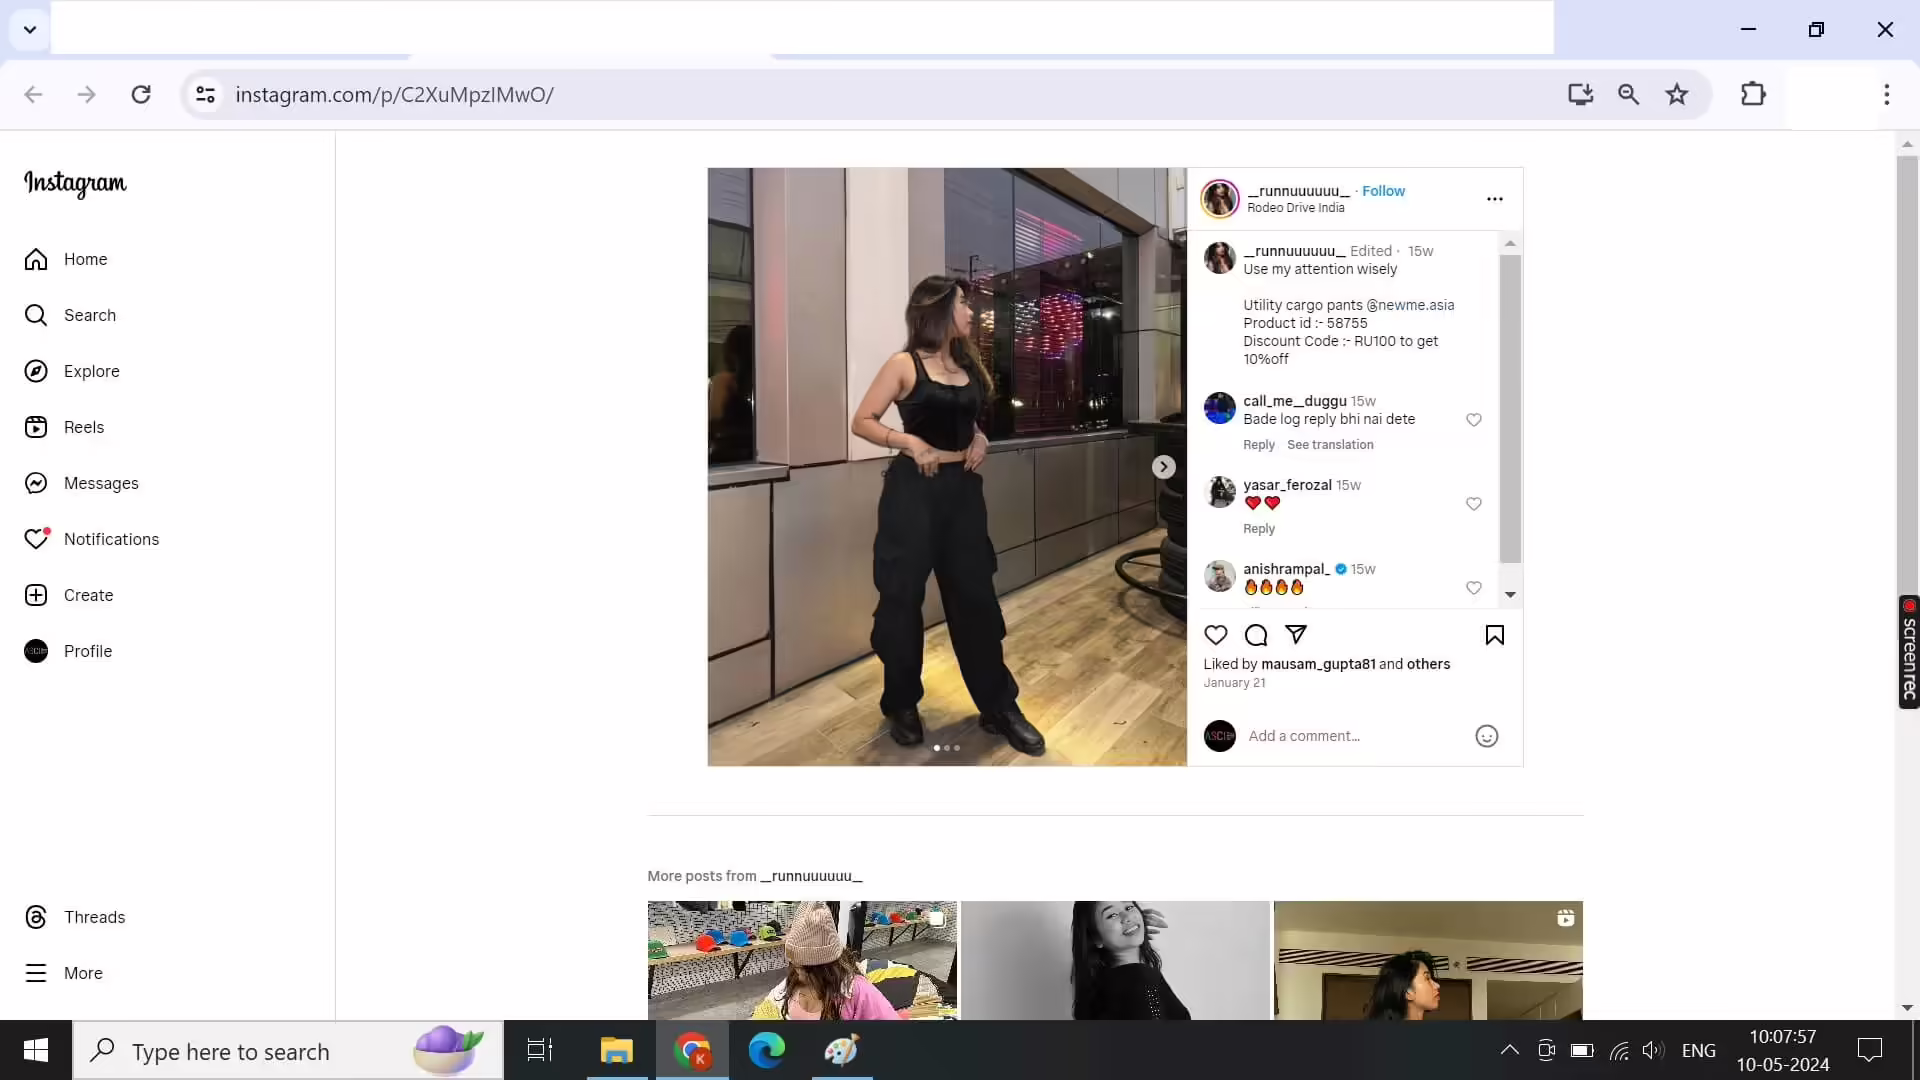Go to Explore in the sidebar
The height and width of the screenshot is (1080, 1920).
pos(72,371)
